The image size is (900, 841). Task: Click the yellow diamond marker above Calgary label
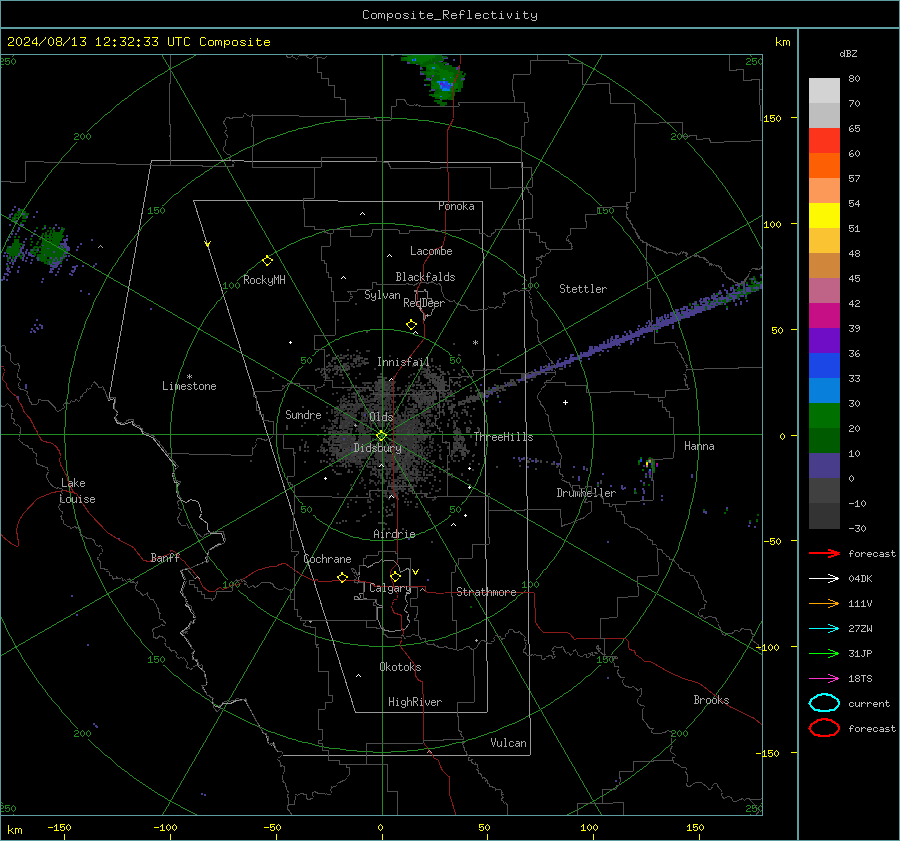coord(395,576)
